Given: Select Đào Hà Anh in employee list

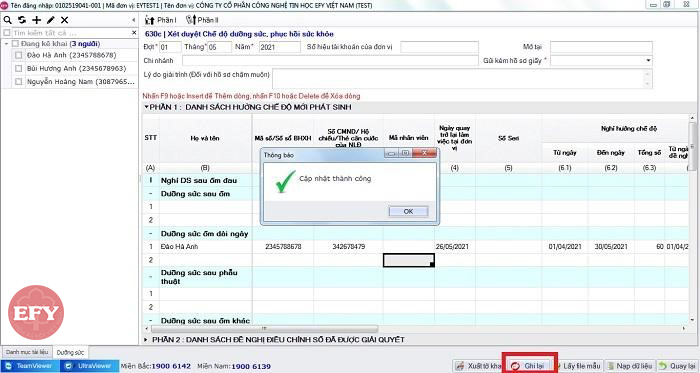Looking at the screenshot, I should [71, 55].
